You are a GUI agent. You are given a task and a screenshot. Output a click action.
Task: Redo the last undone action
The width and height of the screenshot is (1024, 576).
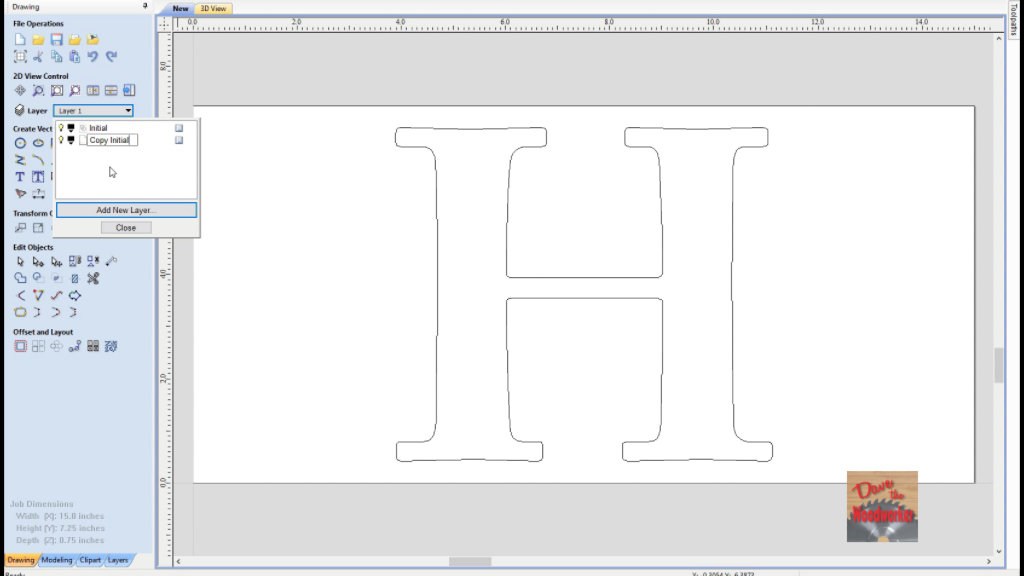[111, 57]
